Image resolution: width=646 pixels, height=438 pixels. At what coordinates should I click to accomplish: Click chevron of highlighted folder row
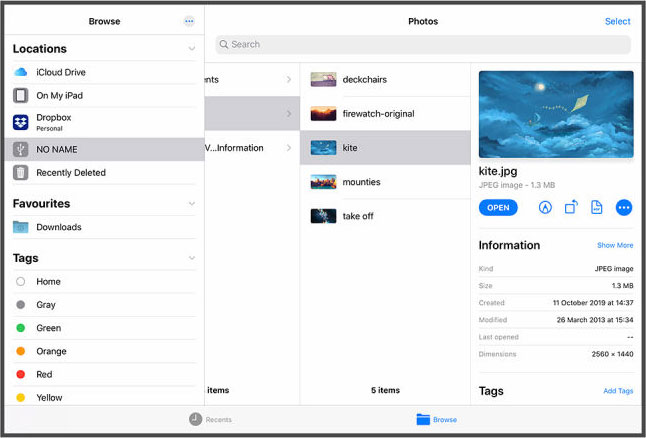point(289,114)
